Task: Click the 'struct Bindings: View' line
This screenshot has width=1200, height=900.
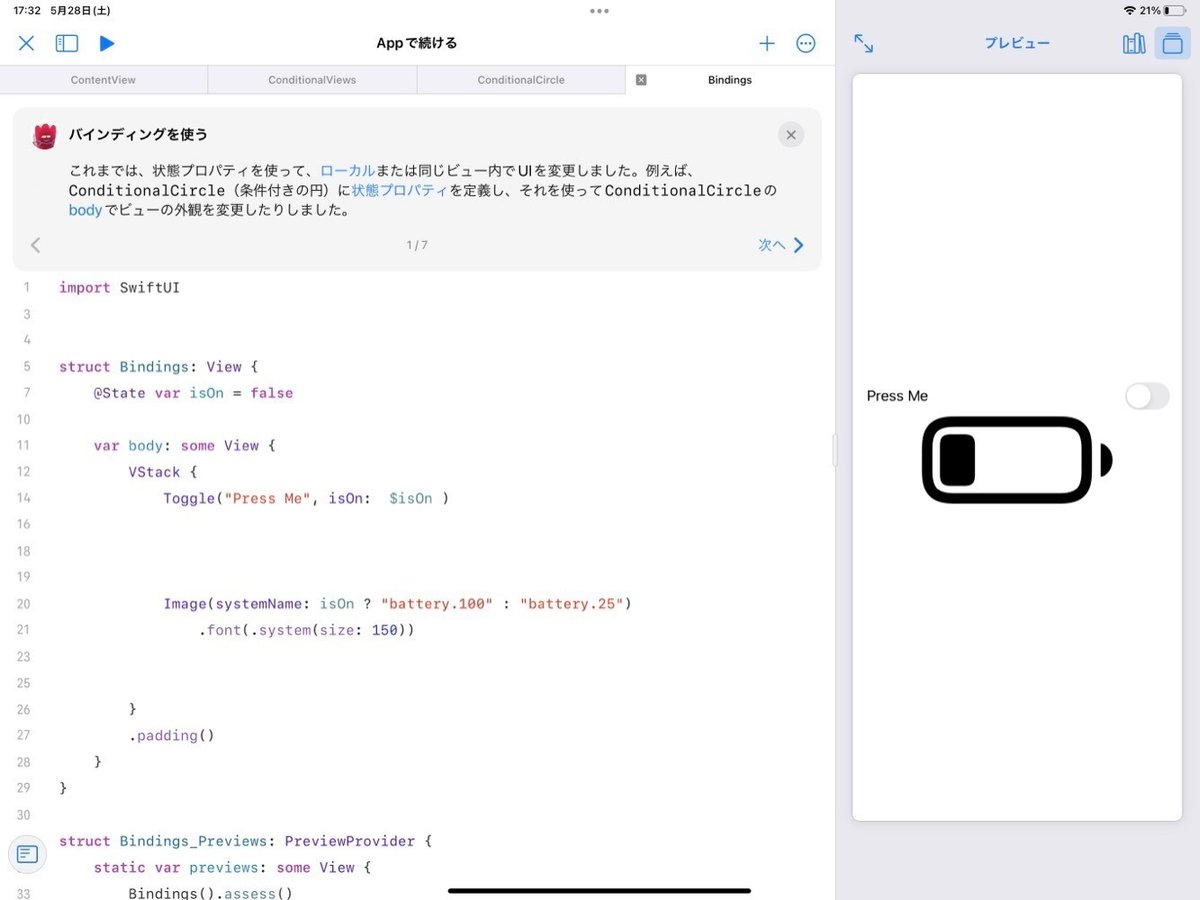Action: (158, 367)
